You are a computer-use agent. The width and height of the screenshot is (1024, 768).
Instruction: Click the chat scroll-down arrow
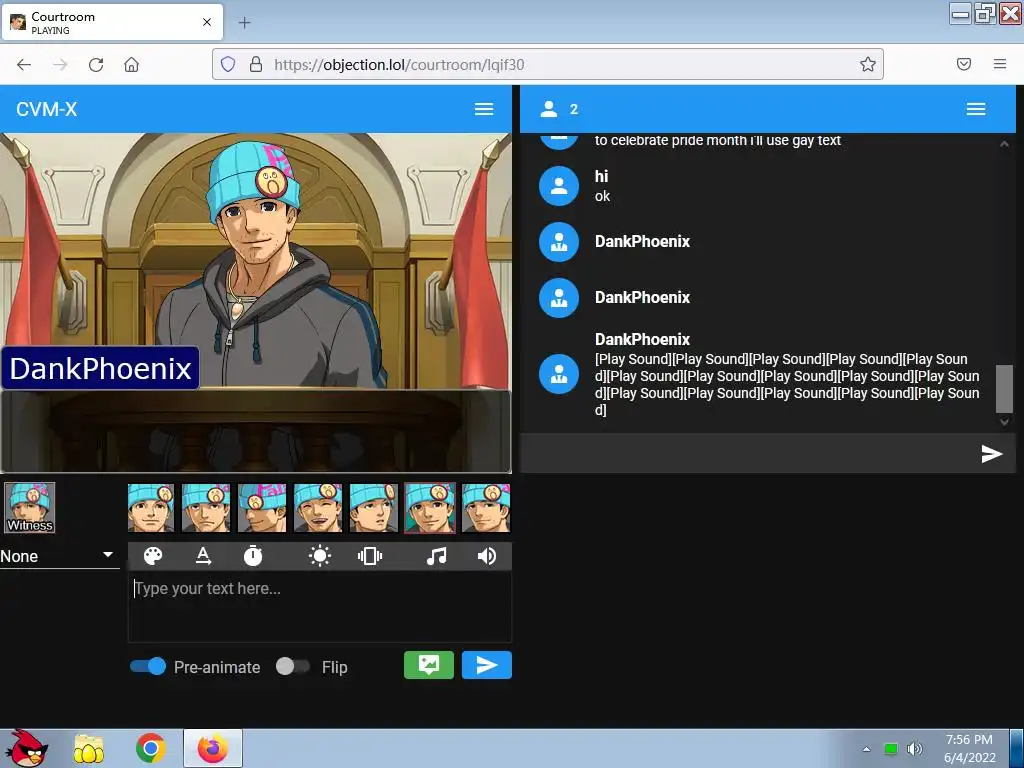tap(1004, 423)
